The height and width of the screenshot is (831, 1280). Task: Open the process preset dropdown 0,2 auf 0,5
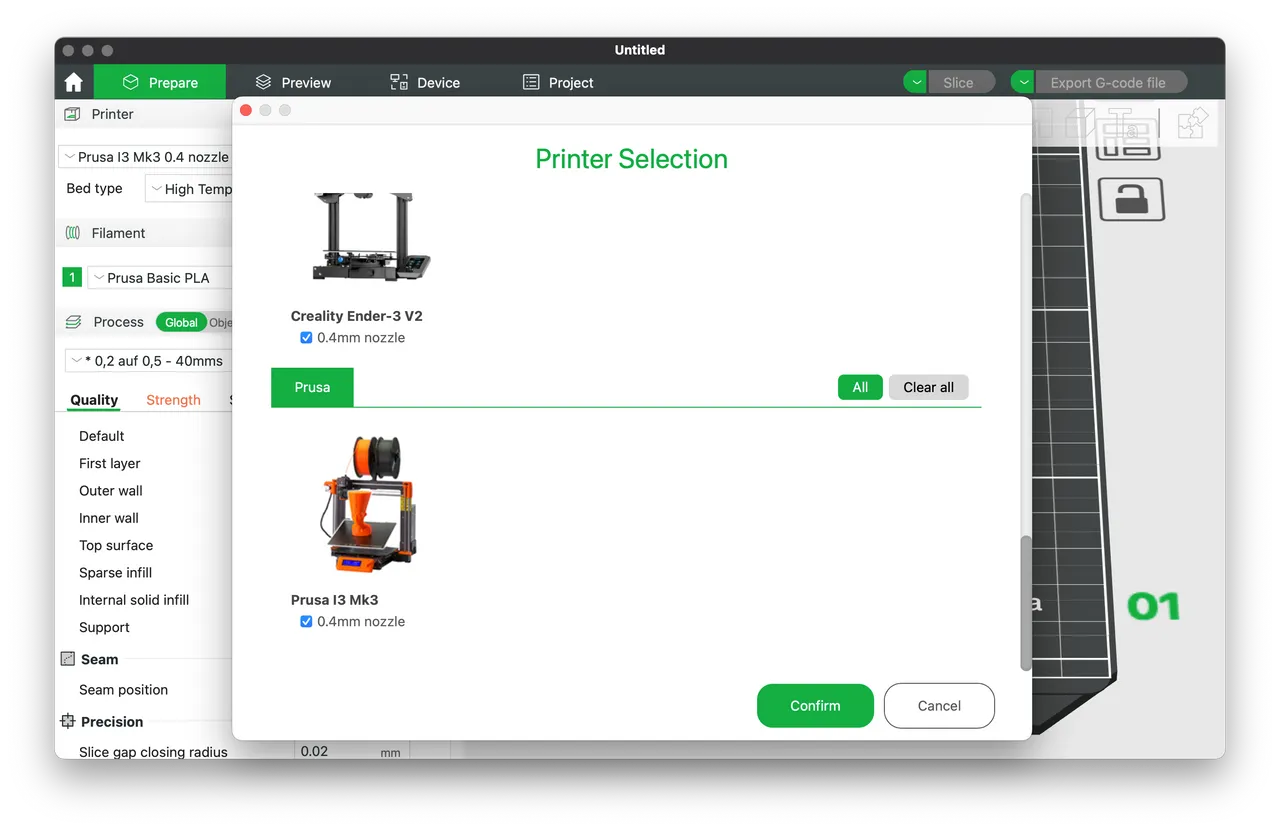point(149,361)
